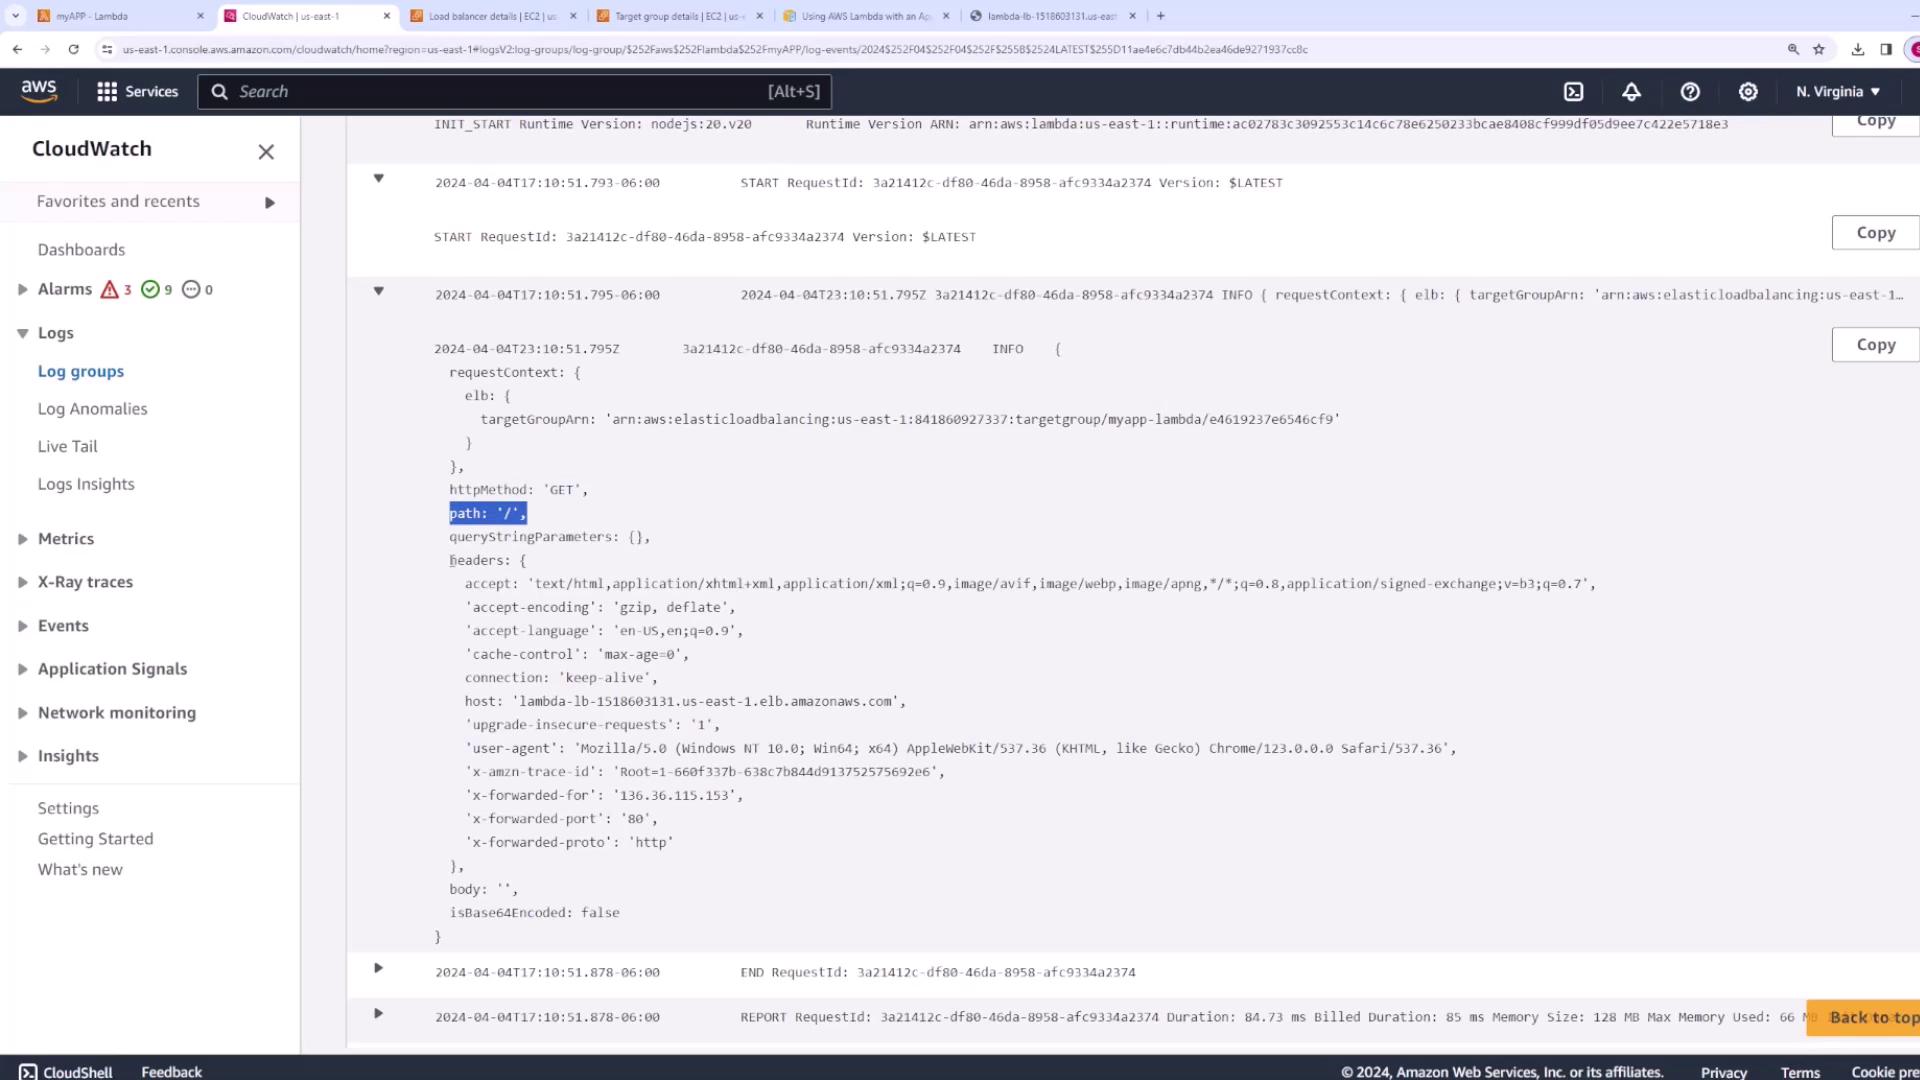Close the CloudWatch sidebar panel
The image size is (1920, 1080).
(x=266, y=152)
